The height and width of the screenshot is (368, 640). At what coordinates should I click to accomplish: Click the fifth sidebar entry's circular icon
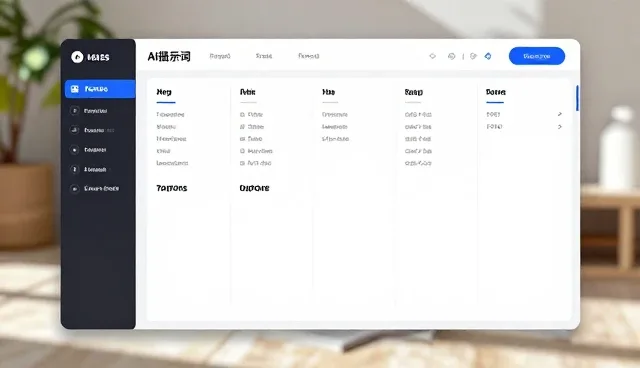pyautogui.click(x=74, y=169)
